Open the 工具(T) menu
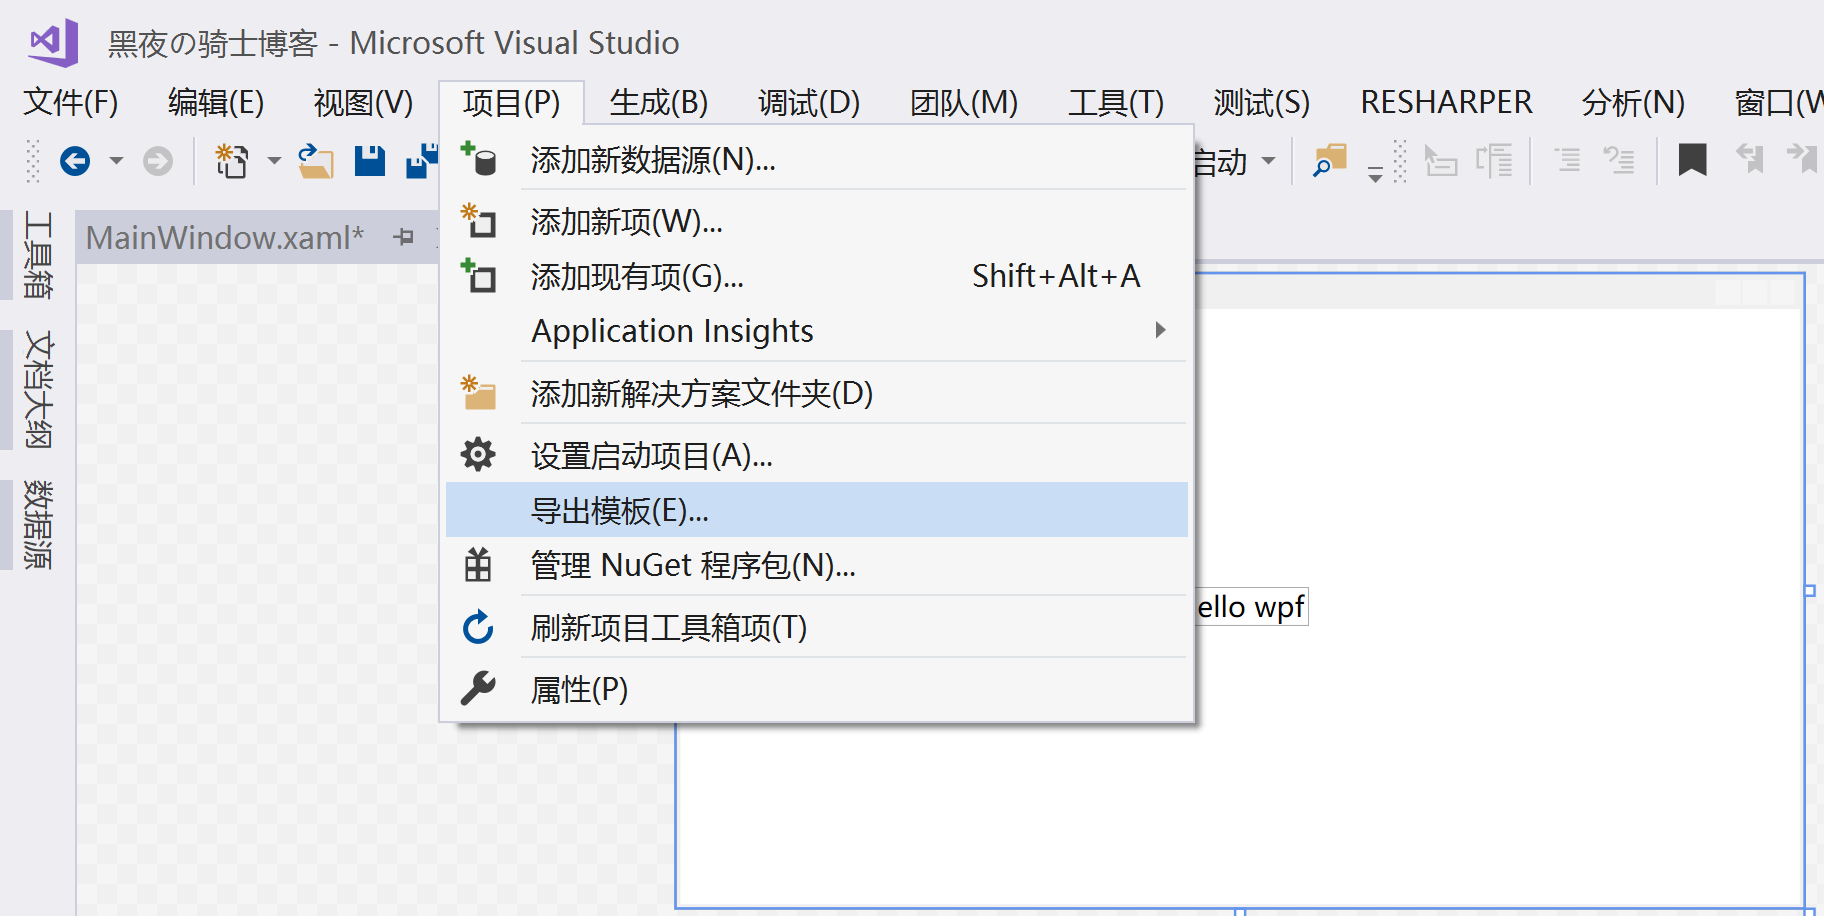1824x916 pixels. pyautogui.click(x=1115, y=102)
